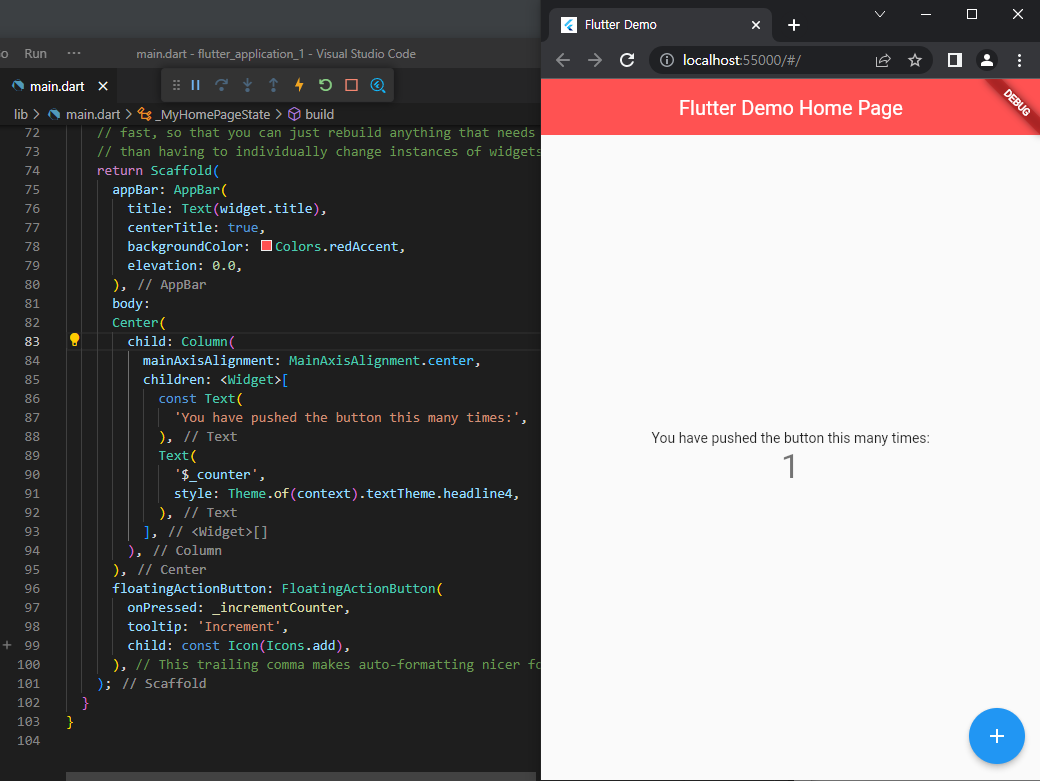Click 'FloatingActionButton(' constructor in code
This screenshot has height=781, width=1040.
click(x=362, y=589)
